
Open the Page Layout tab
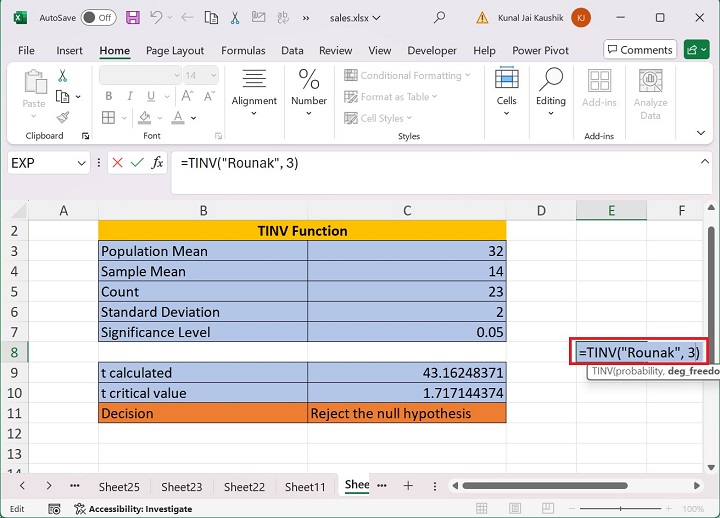[175, 50]
